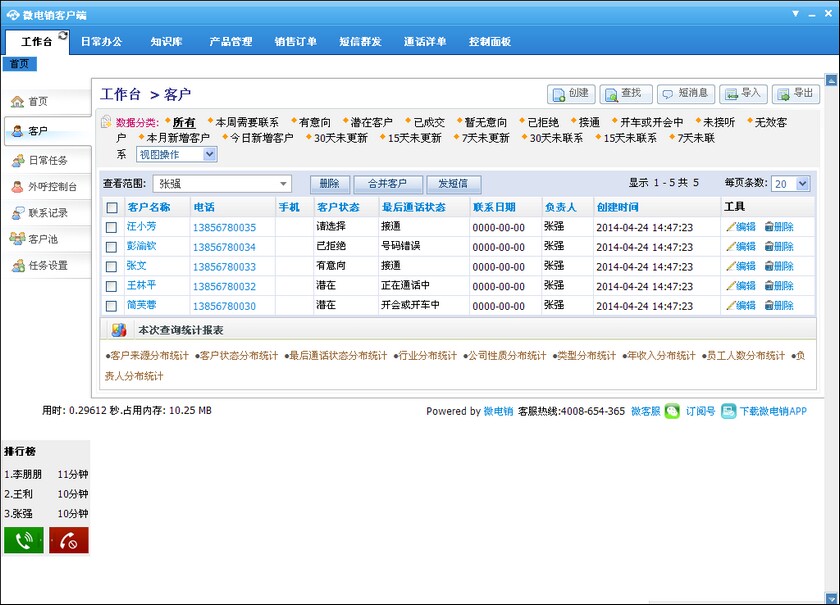Check the box for 张文 row

[111, 266]
